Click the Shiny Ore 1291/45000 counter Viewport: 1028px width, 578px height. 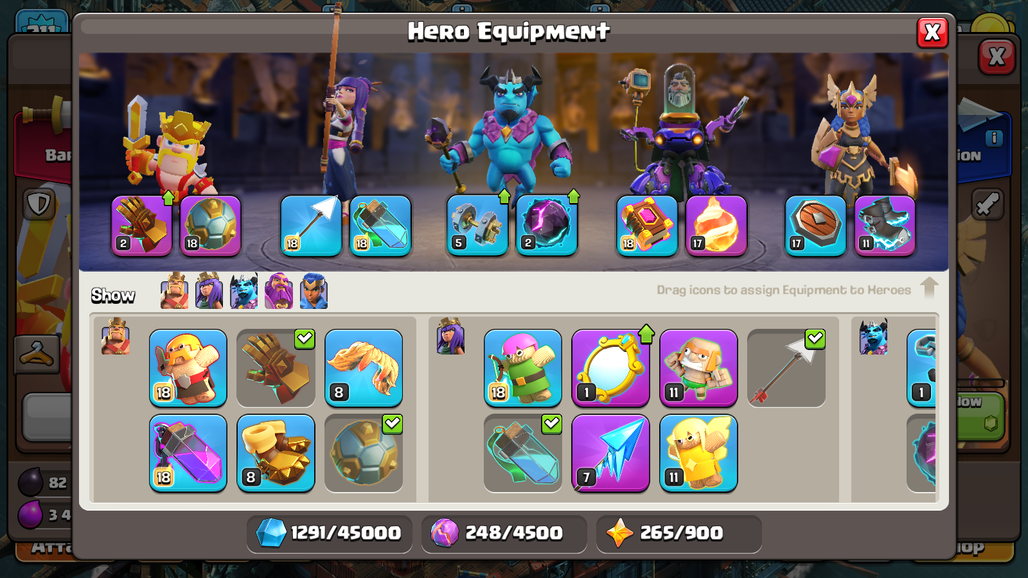(329, 533)
